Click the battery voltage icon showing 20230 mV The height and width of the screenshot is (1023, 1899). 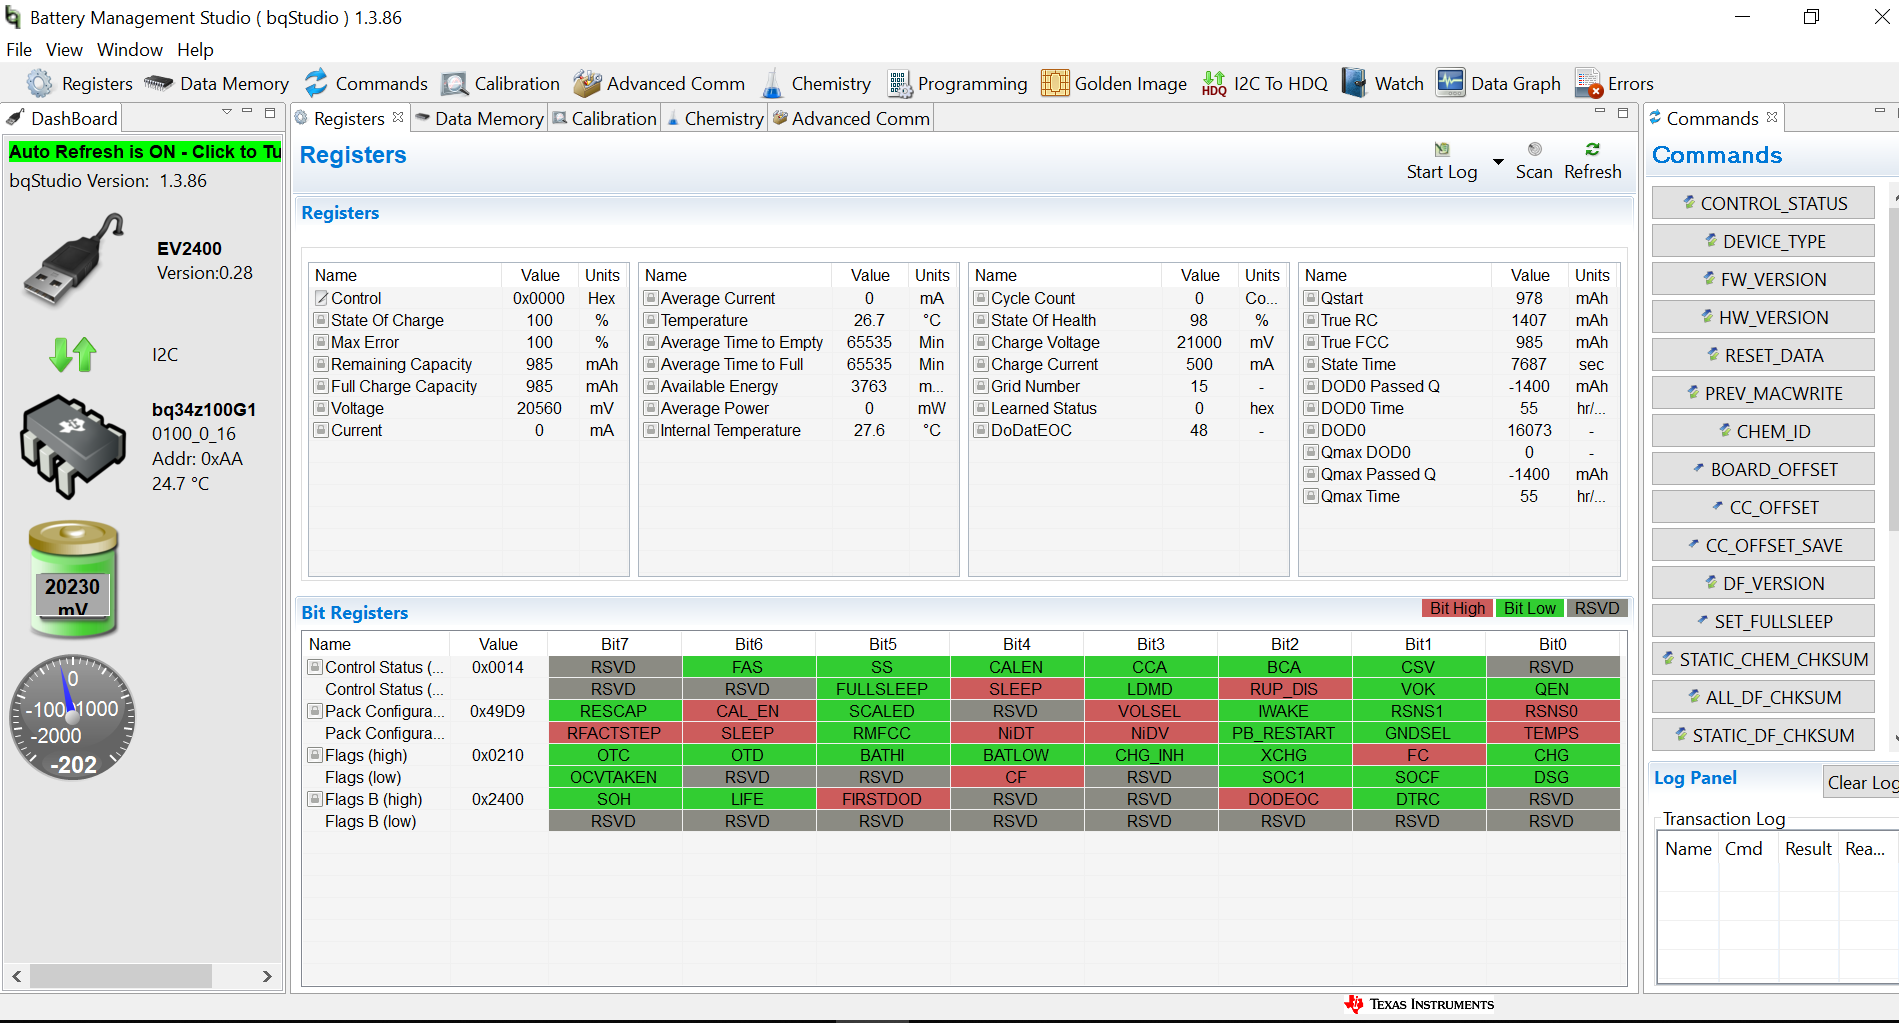pyautogui.click(x=73, y=579)
